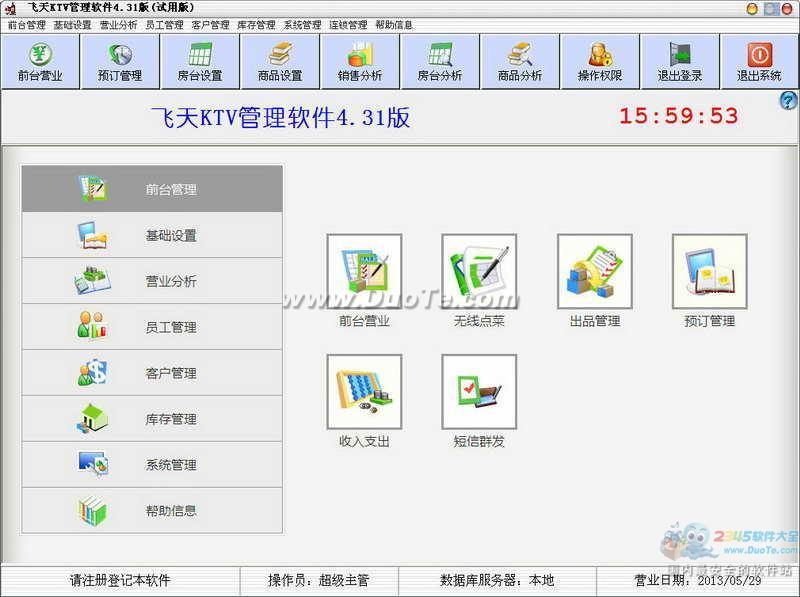Click the app icon in title bar
The height and width of the screenshot is (597, 800).
[x=10, y=8]
